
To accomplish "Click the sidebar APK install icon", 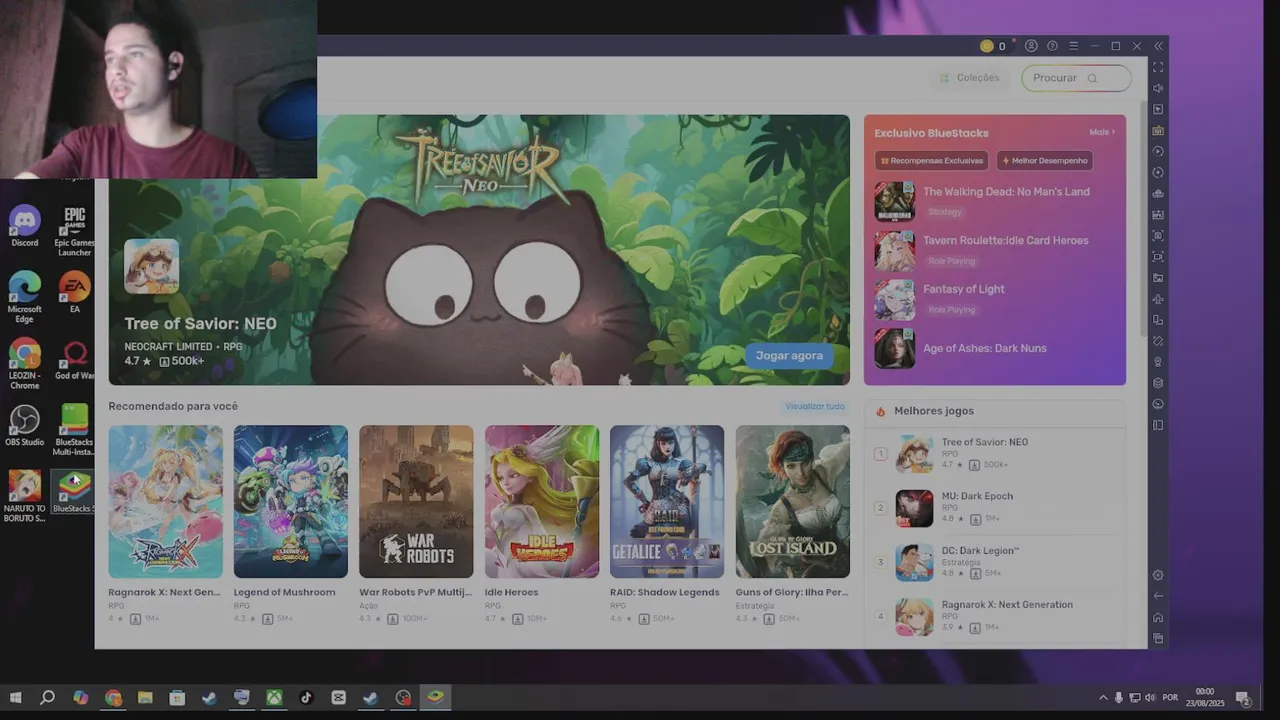I will point(1158,214).
